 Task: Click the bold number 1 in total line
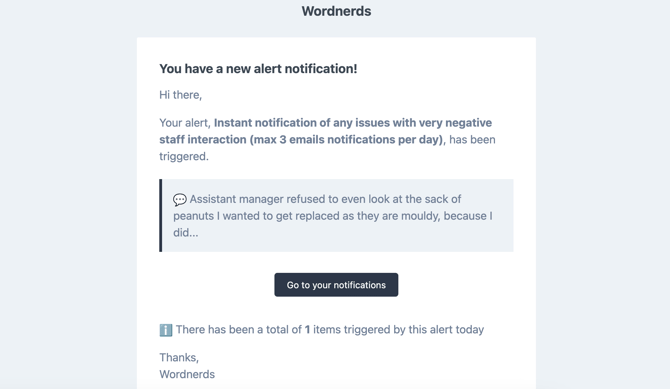(307, 330)
